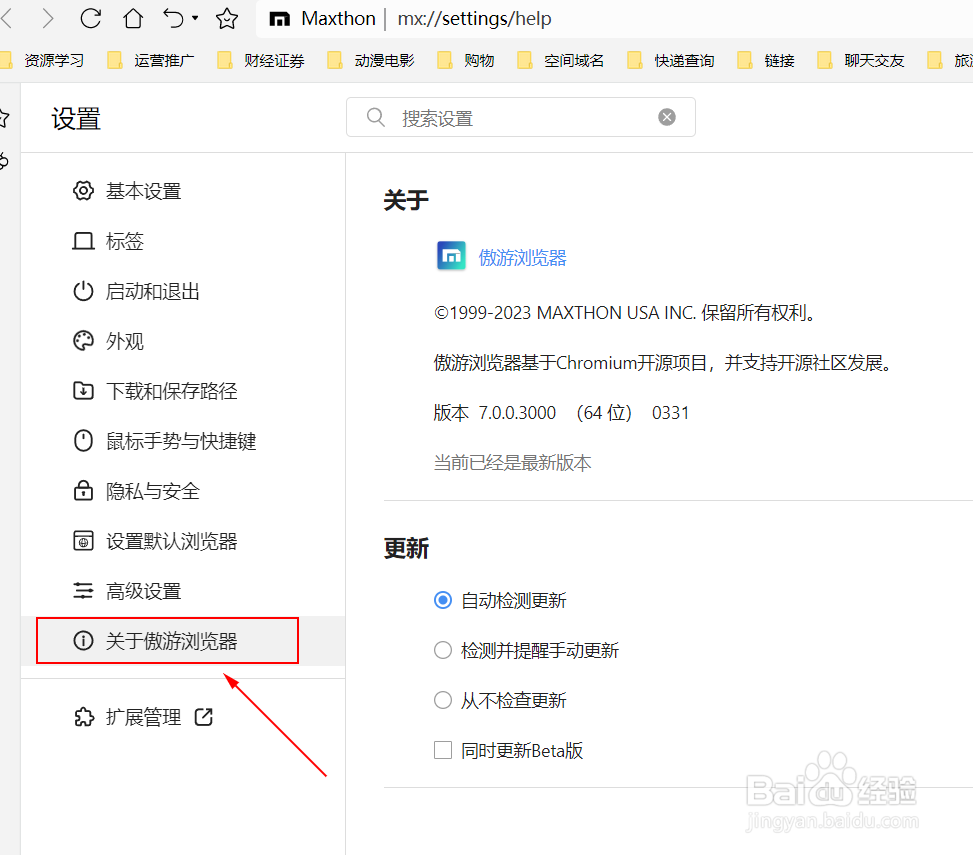Click the default browser icon
Screen dimensions: 973x855
click(83, 541)
